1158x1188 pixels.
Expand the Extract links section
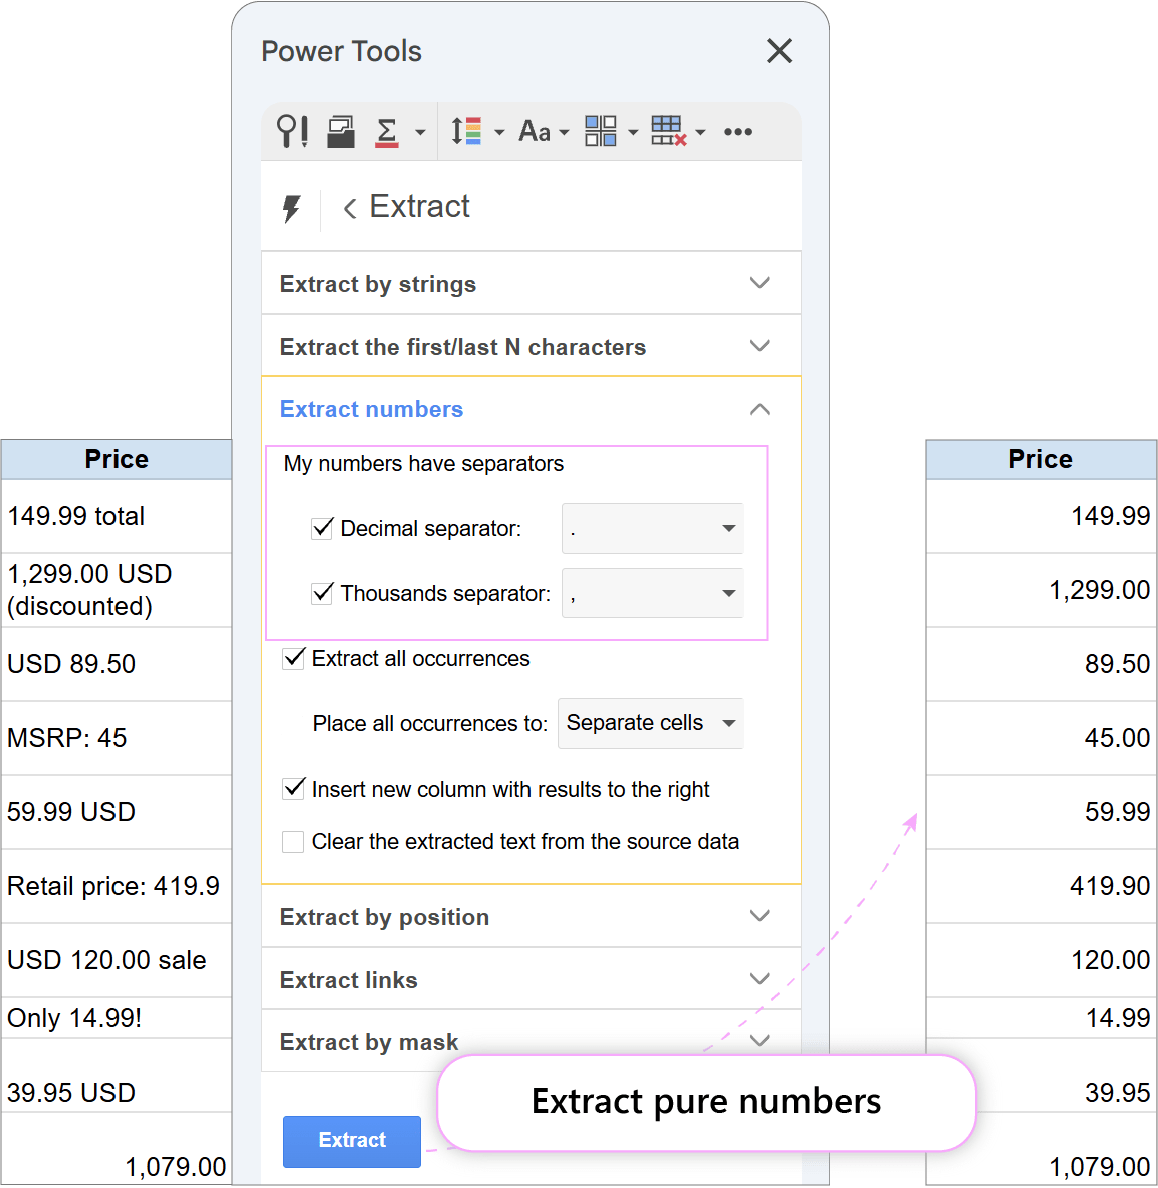coord(531,979)
